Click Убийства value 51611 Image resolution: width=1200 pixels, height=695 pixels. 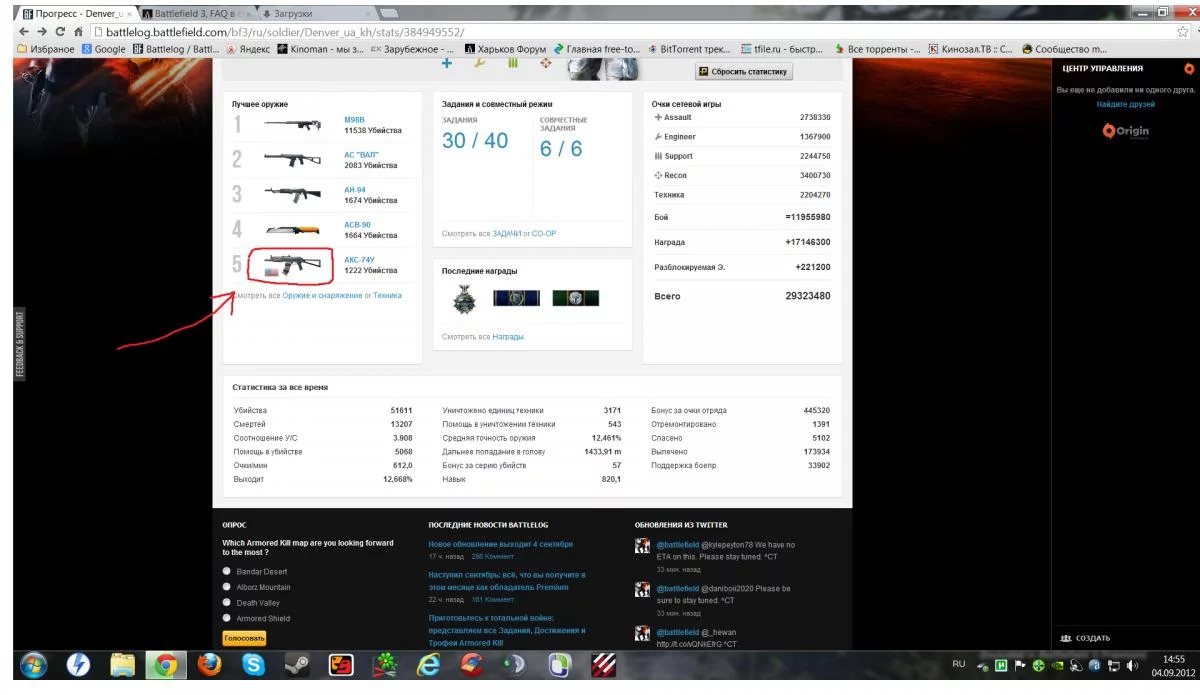402,410
